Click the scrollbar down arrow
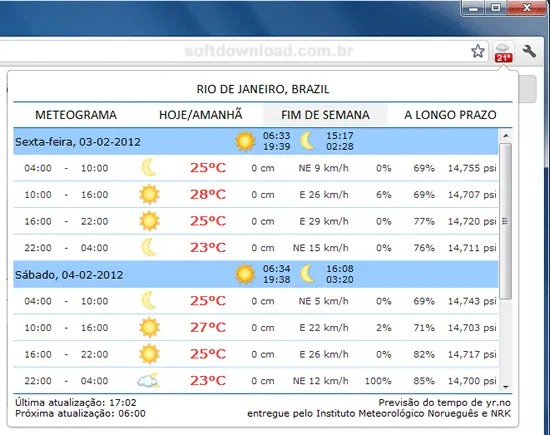 click(505, 387)
